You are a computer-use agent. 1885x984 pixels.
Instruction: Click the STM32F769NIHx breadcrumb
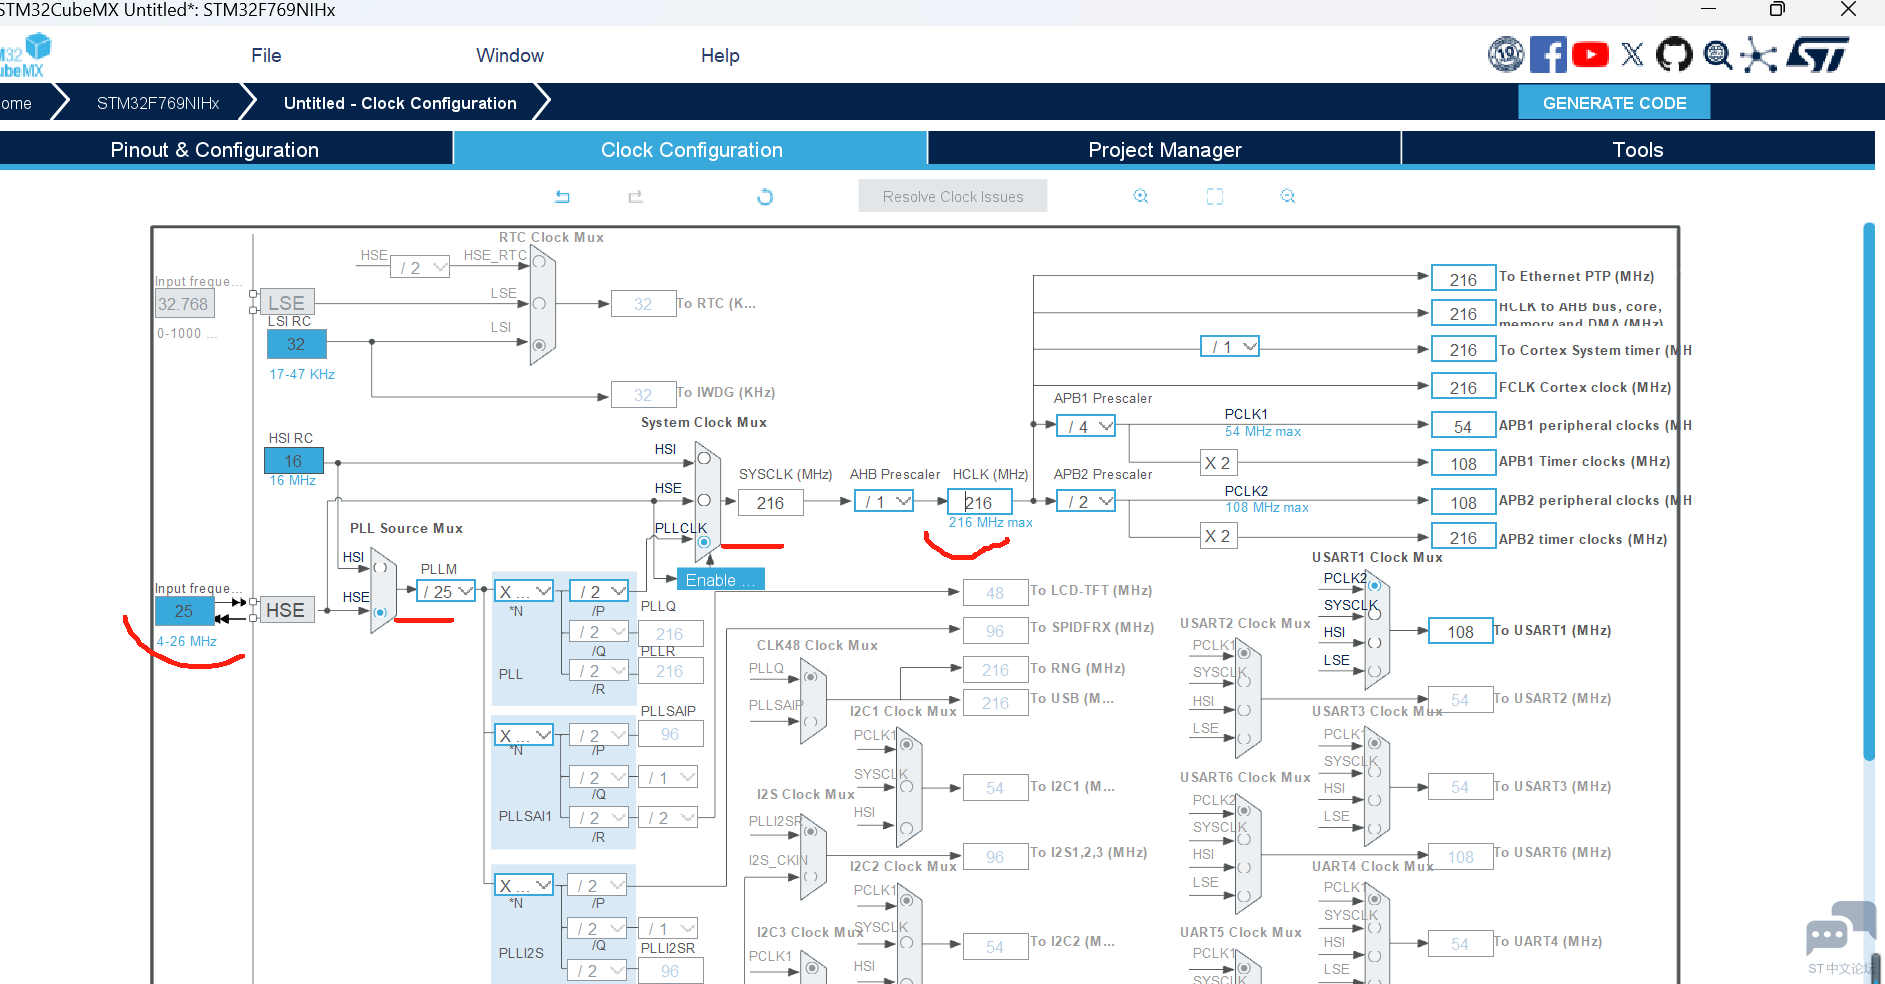(x=158, y=103)
